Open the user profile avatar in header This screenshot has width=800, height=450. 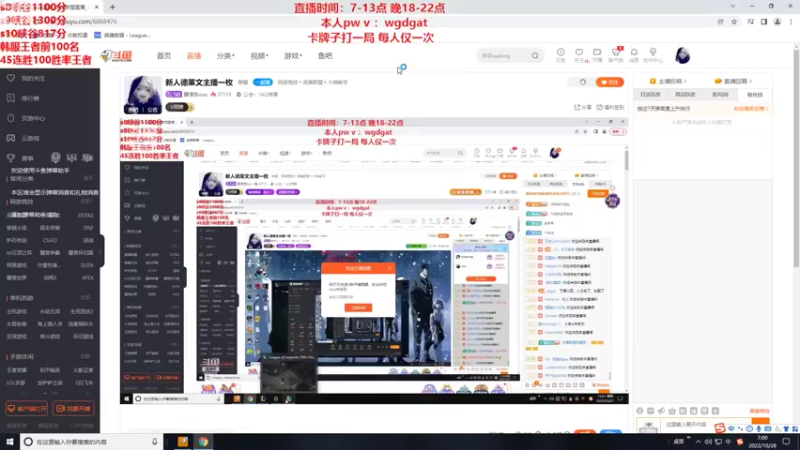(682, 56)
